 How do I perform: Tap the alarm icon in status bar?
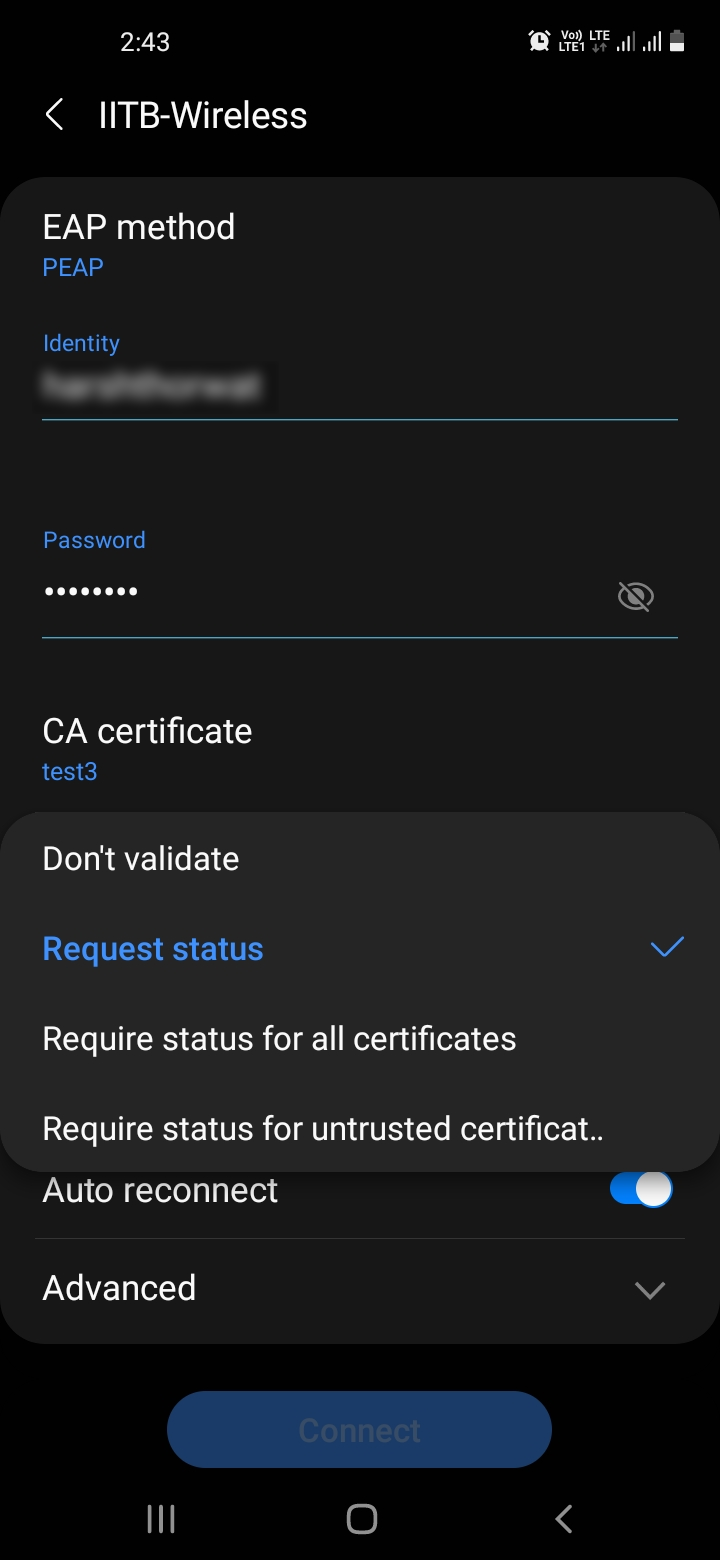(x=539, y=41)
